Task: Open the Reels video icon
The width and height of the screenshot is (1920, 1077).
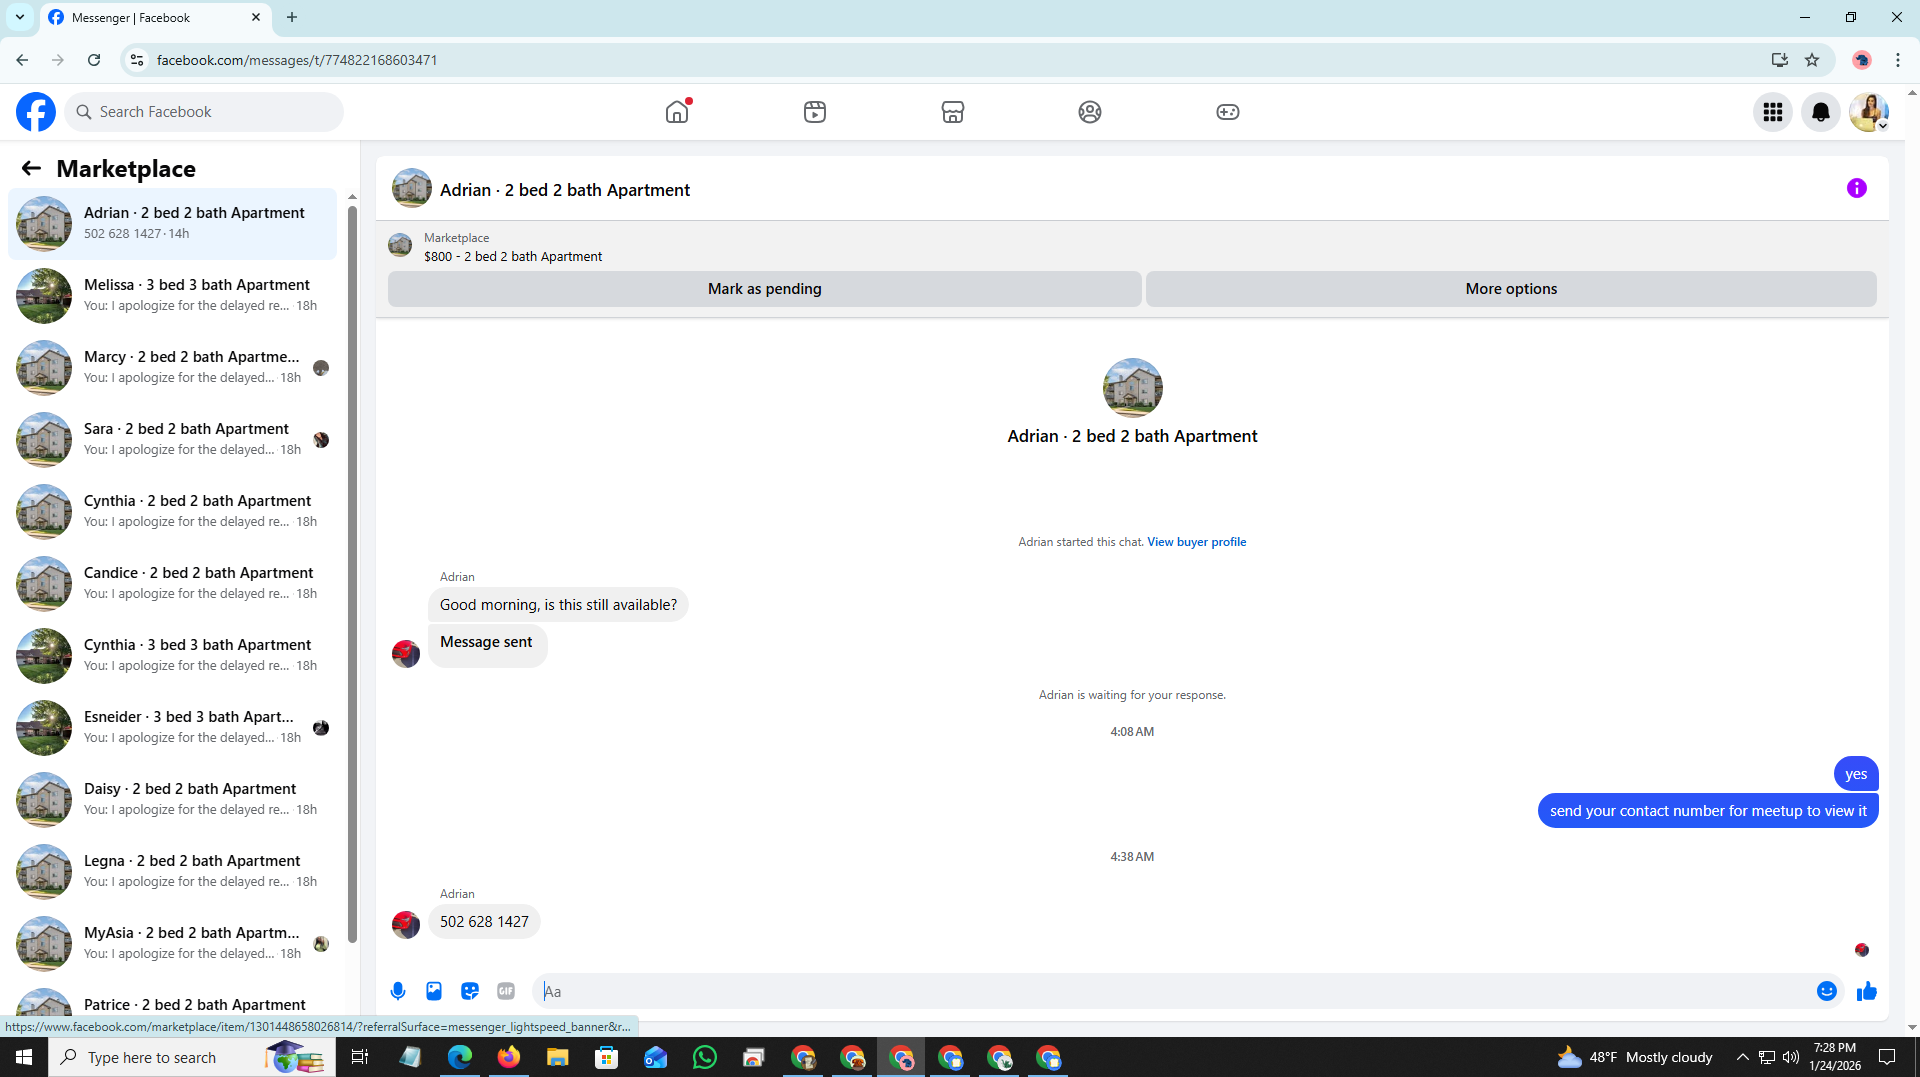Action: click(x=815, y=112)
